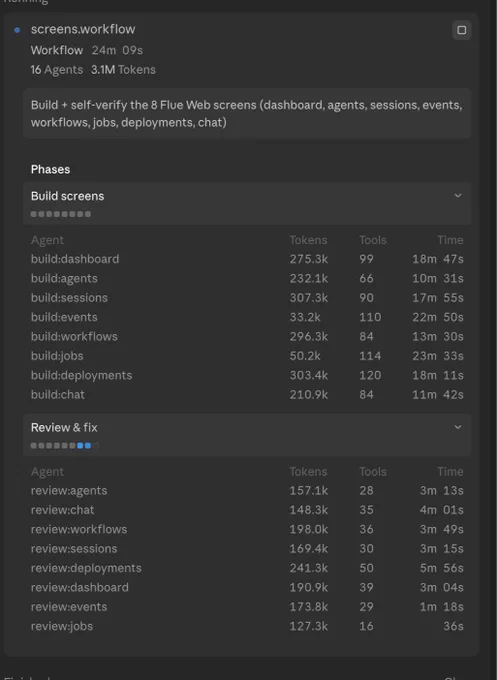Collapse the Build screens phase chevron
The image size is (497, 680).
pyautogui.click(x=458, y=196)
